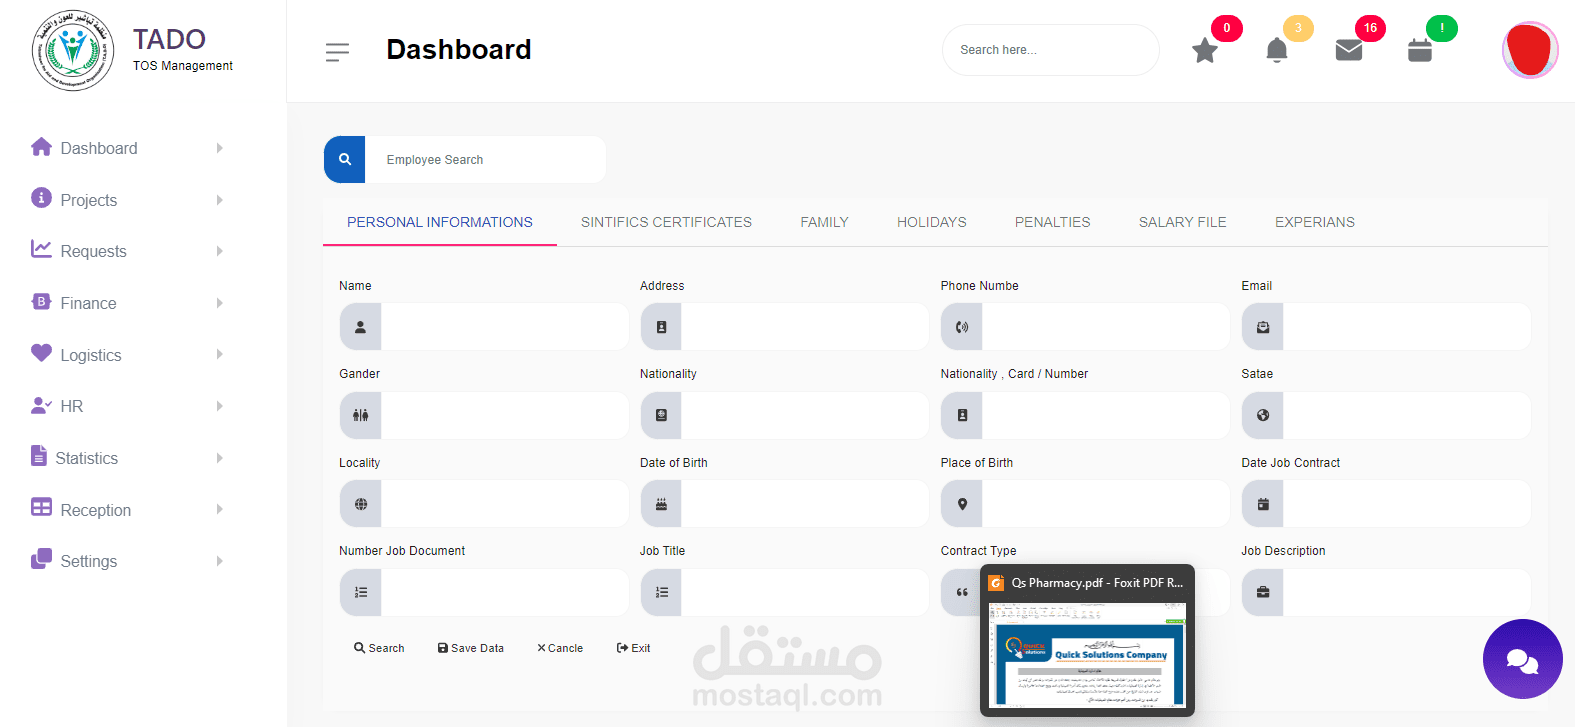
Task: Click the briefcase icon in Job Description field
Action: coord(1263,592)
